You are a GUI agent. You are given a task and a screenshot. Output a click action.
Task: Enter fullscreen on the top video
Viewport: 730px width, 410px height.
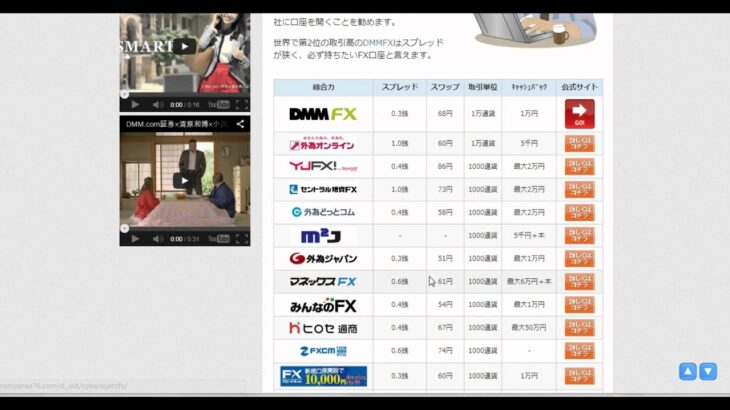click(241, 104)
